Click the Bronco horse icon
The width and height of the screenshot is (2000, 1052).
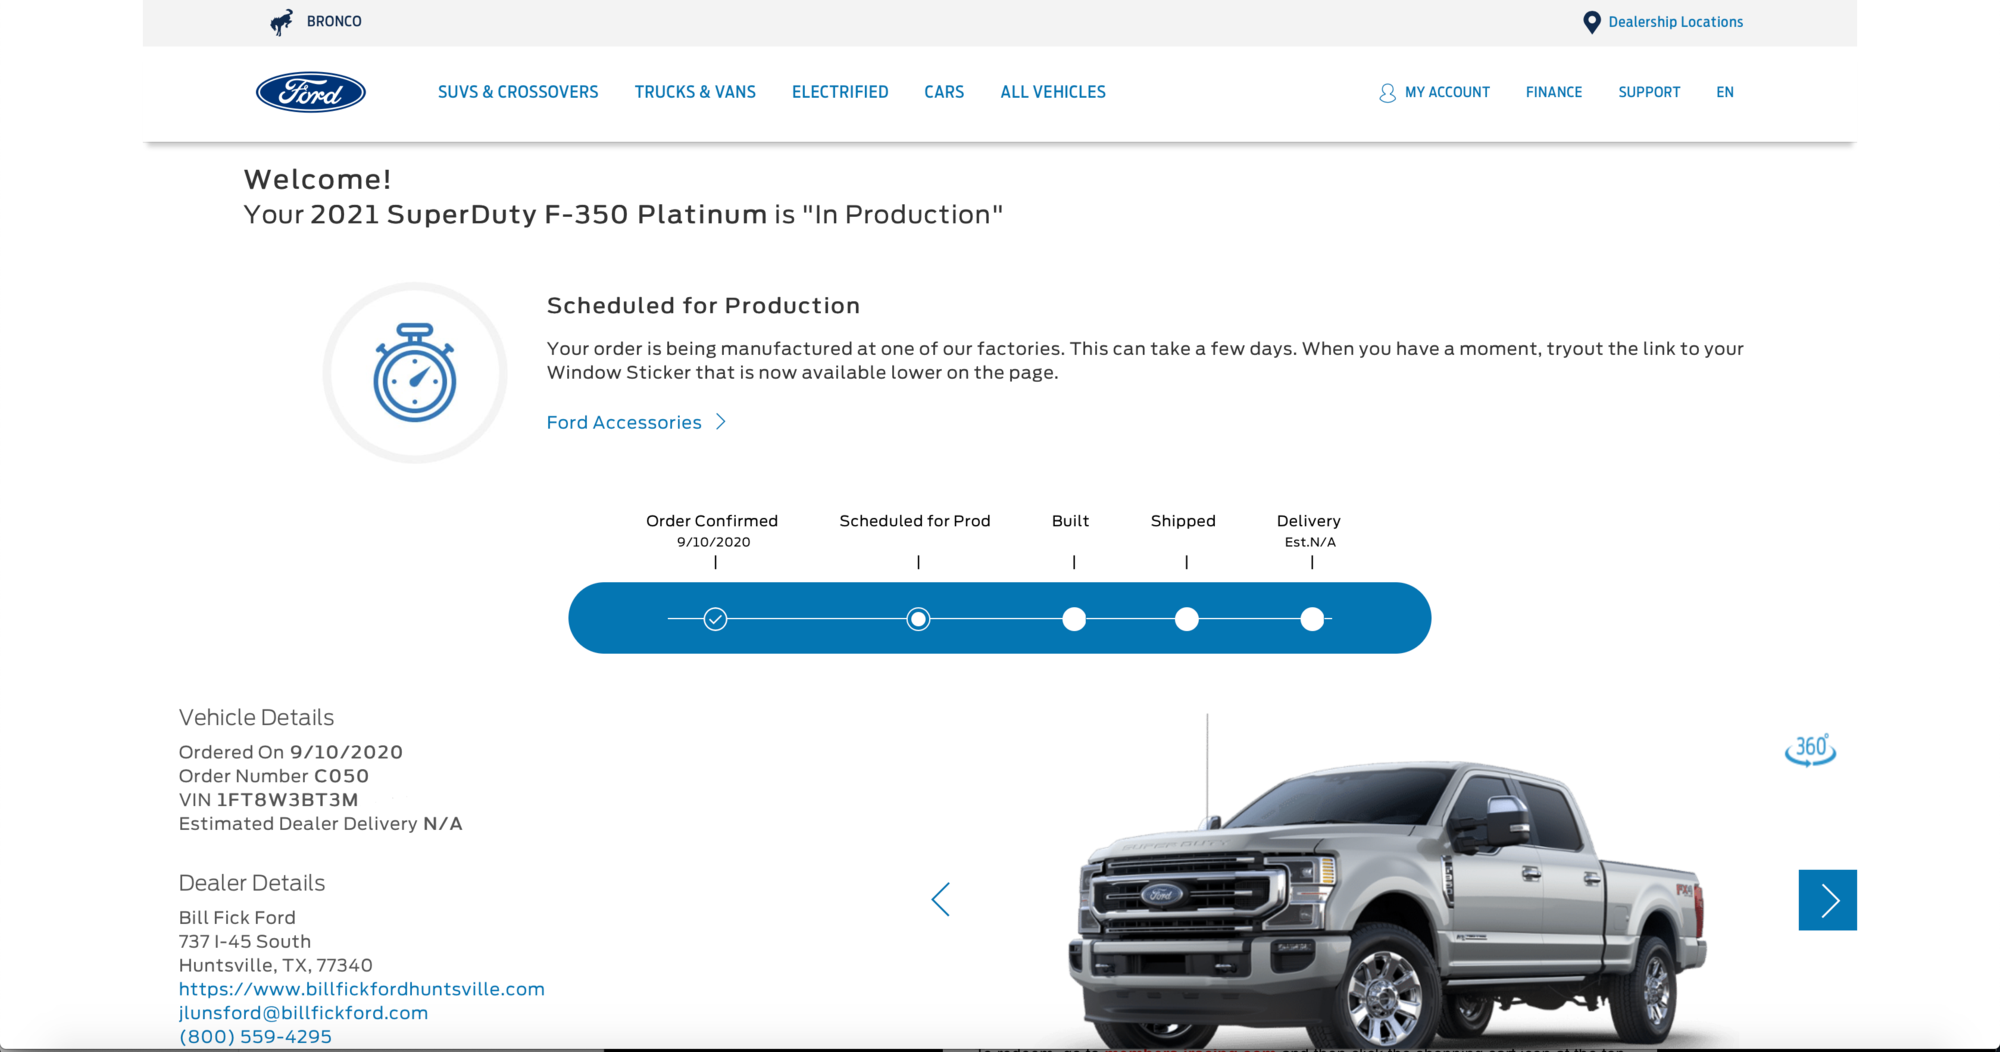(x=280, y=21)
